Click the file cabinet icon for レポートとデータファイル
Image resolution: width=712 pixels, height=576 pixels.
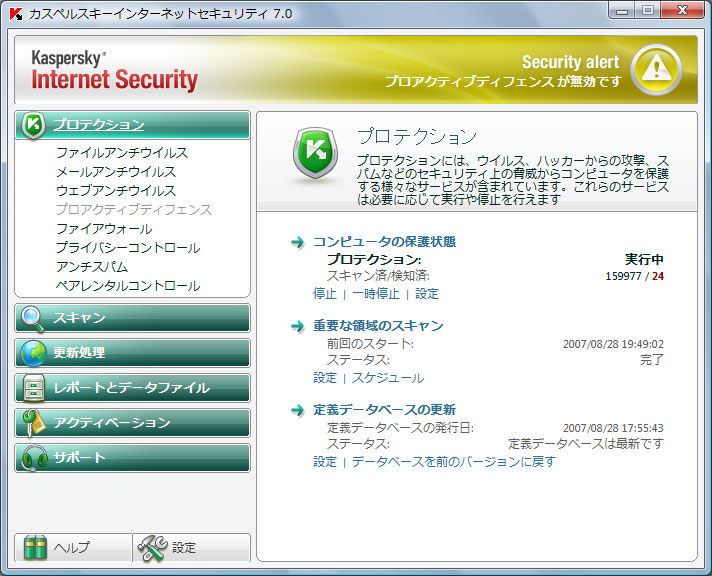(34, 388)
